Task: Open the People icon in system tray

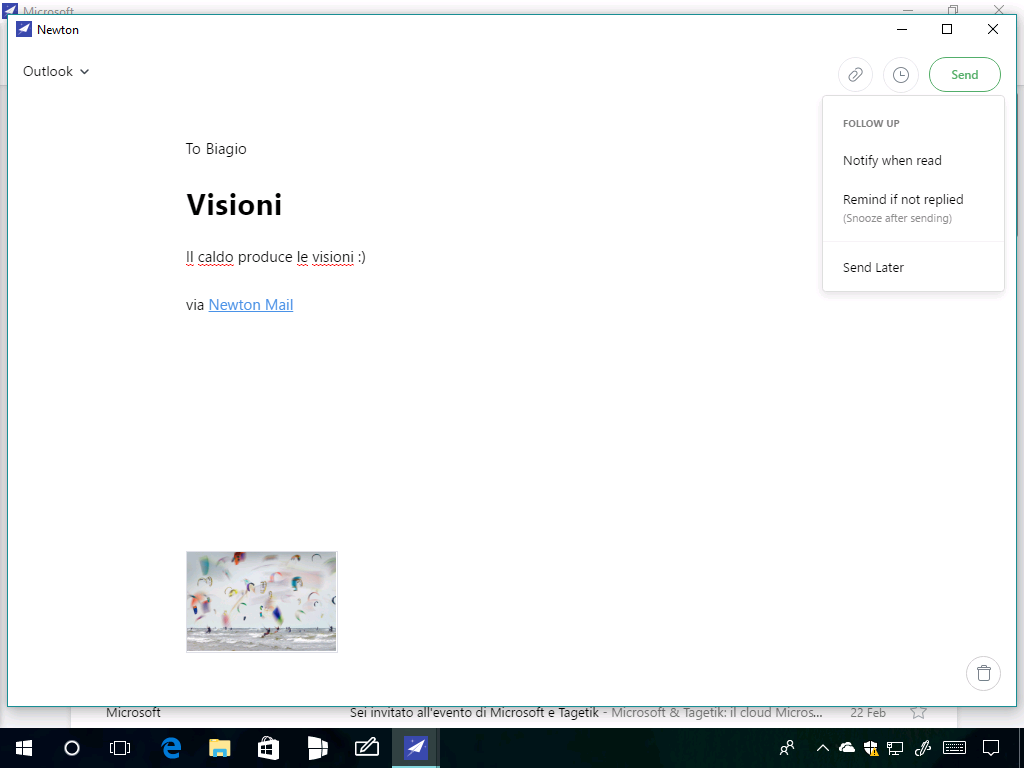Action: pos(787,748)
